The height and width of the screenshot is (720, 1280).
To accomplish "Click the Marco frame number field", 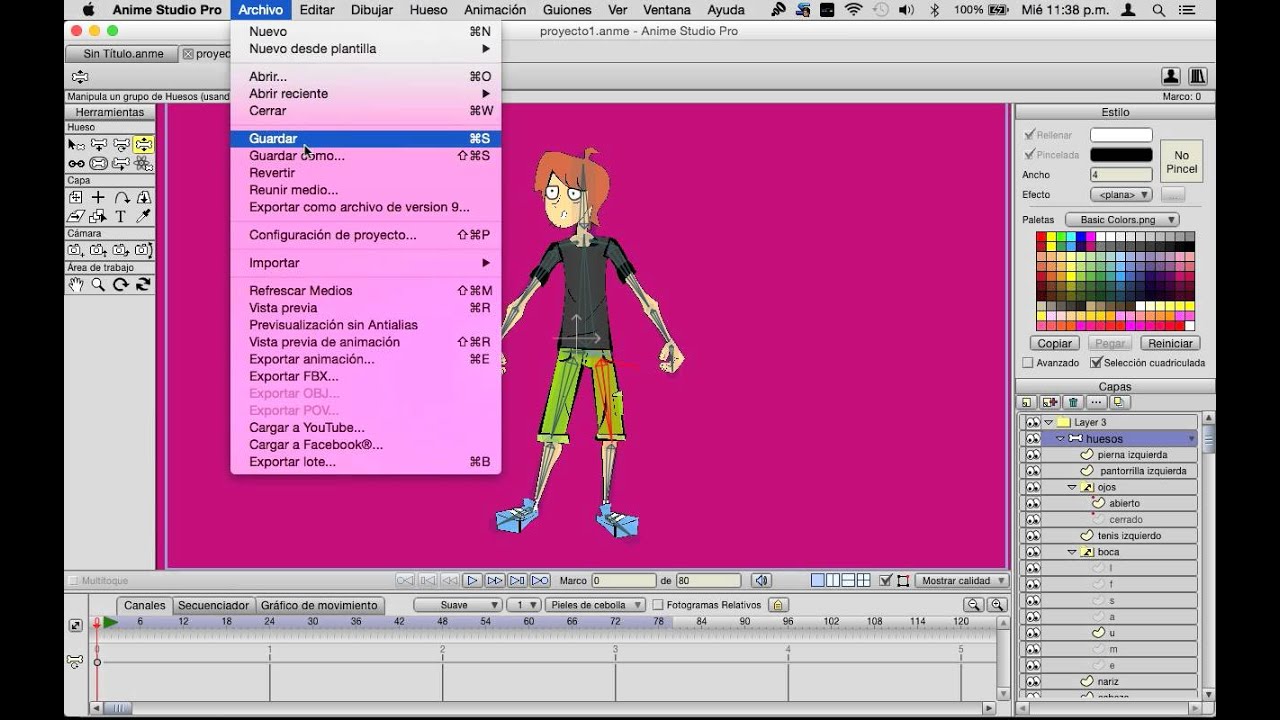I will pos(623,580).
